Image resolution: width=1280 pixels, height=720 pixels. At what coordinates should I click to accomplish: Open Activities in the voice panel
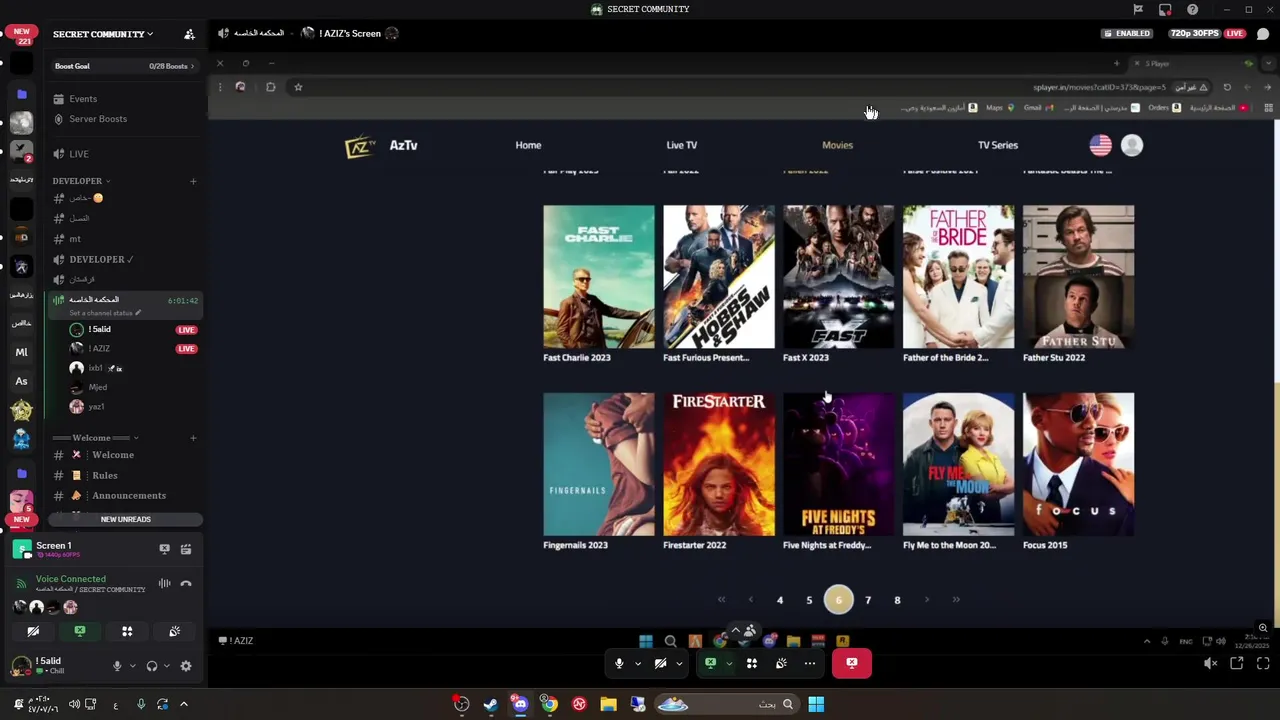click(127, 631)
